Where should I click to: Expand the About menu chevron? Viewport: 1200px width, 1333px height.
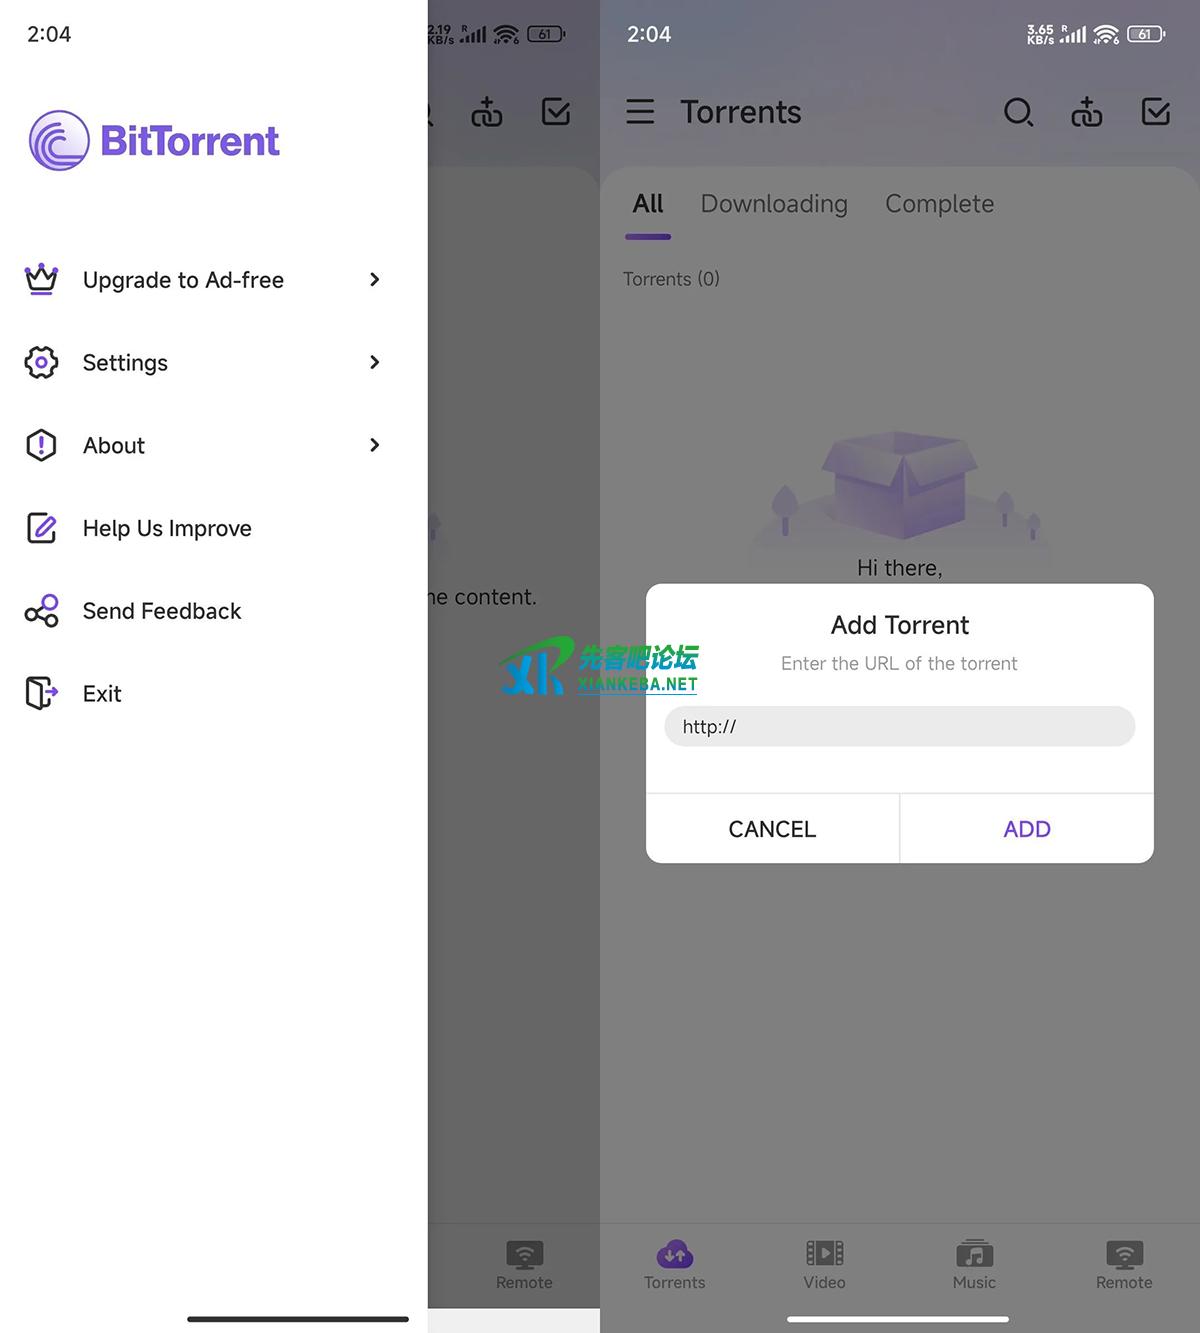(x=375, y=445)
